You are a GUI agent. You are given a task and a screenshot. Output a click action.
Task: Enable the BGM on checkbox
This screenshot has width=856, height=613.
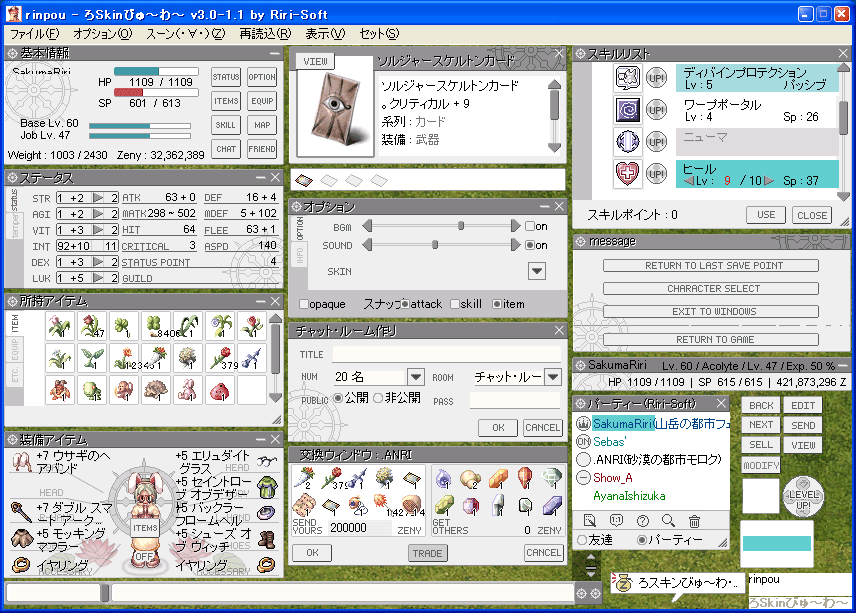click(530, 226)
